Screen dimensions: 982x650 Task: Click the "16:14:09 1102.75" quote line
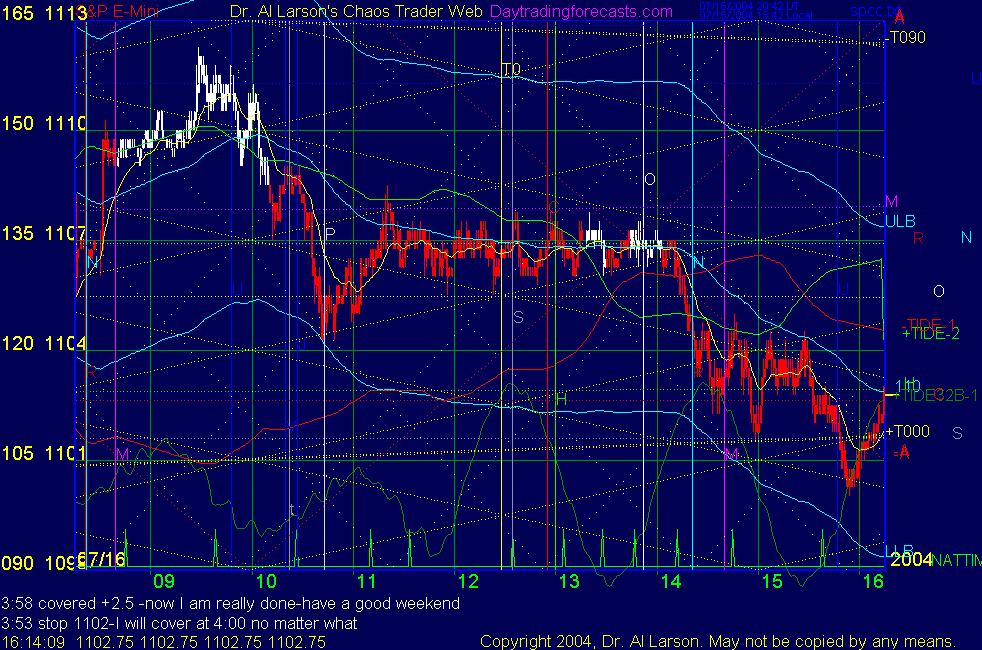[163, 642]
